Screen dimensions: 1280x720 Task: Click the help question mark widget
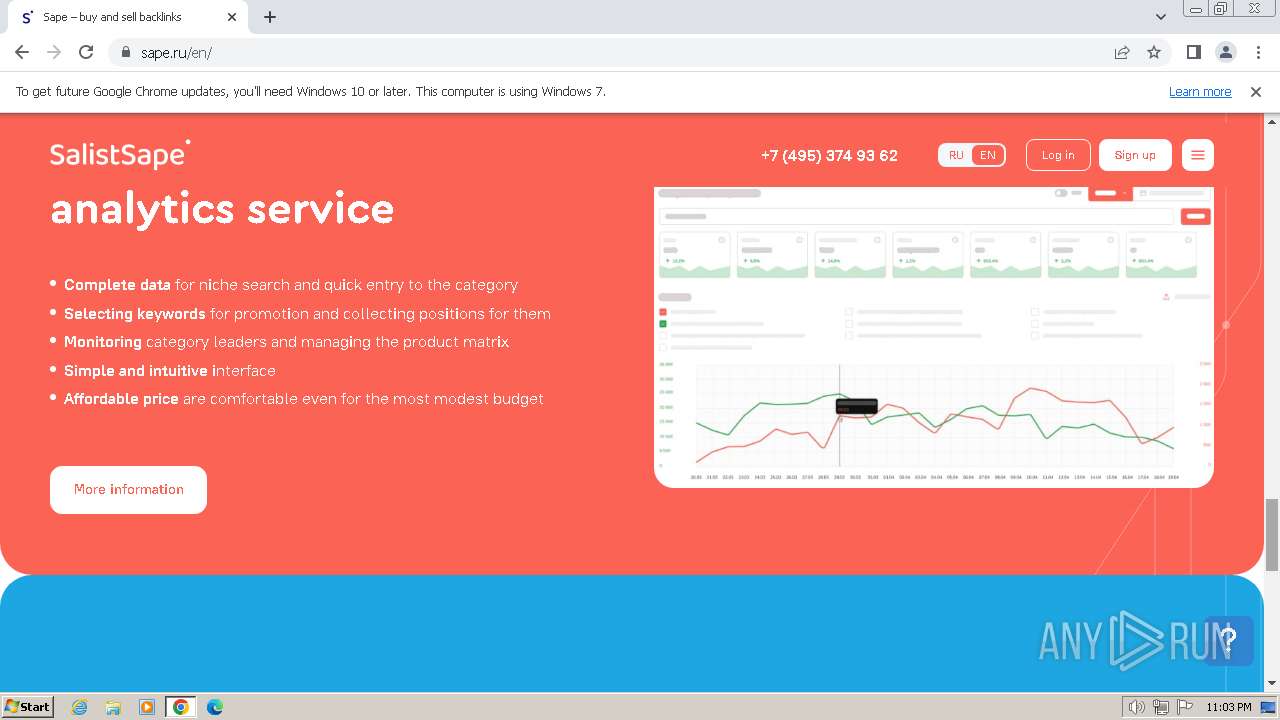pos(1229,639)
